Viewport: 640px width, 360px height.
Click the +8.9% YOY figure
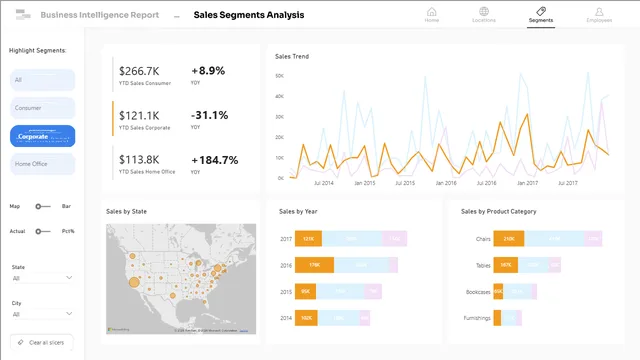coord(208,71)
